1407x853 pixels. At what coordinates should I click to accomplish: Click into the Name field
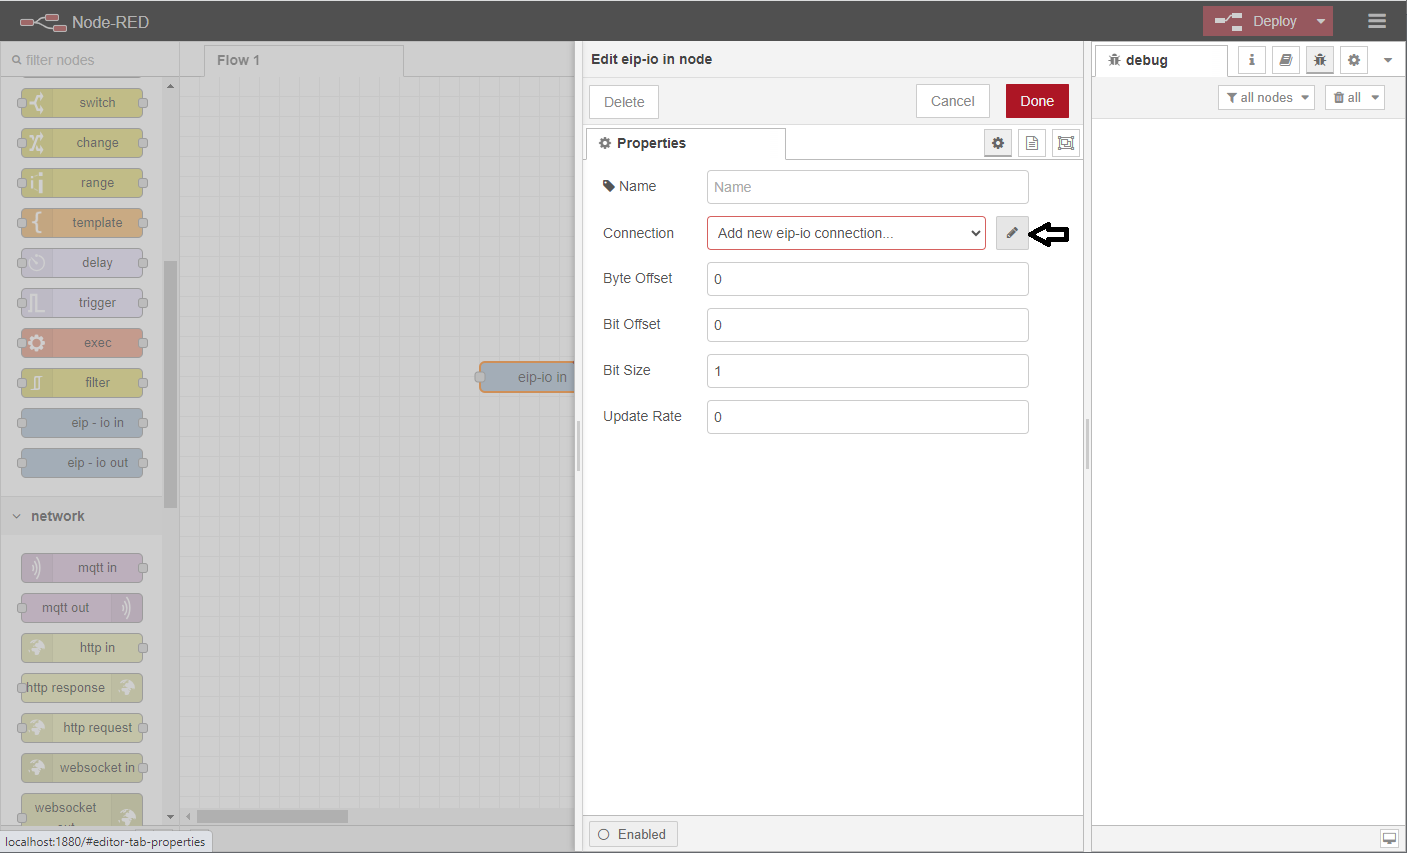pos(868,187)
